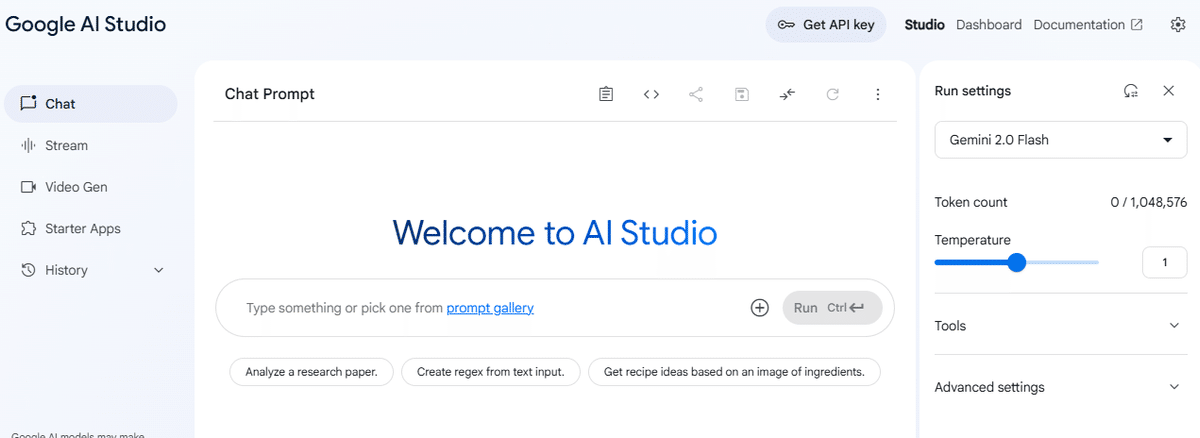Click the reset run settings icon
This screenshot has height=438, width=1200.
(x=1131, y=91)
